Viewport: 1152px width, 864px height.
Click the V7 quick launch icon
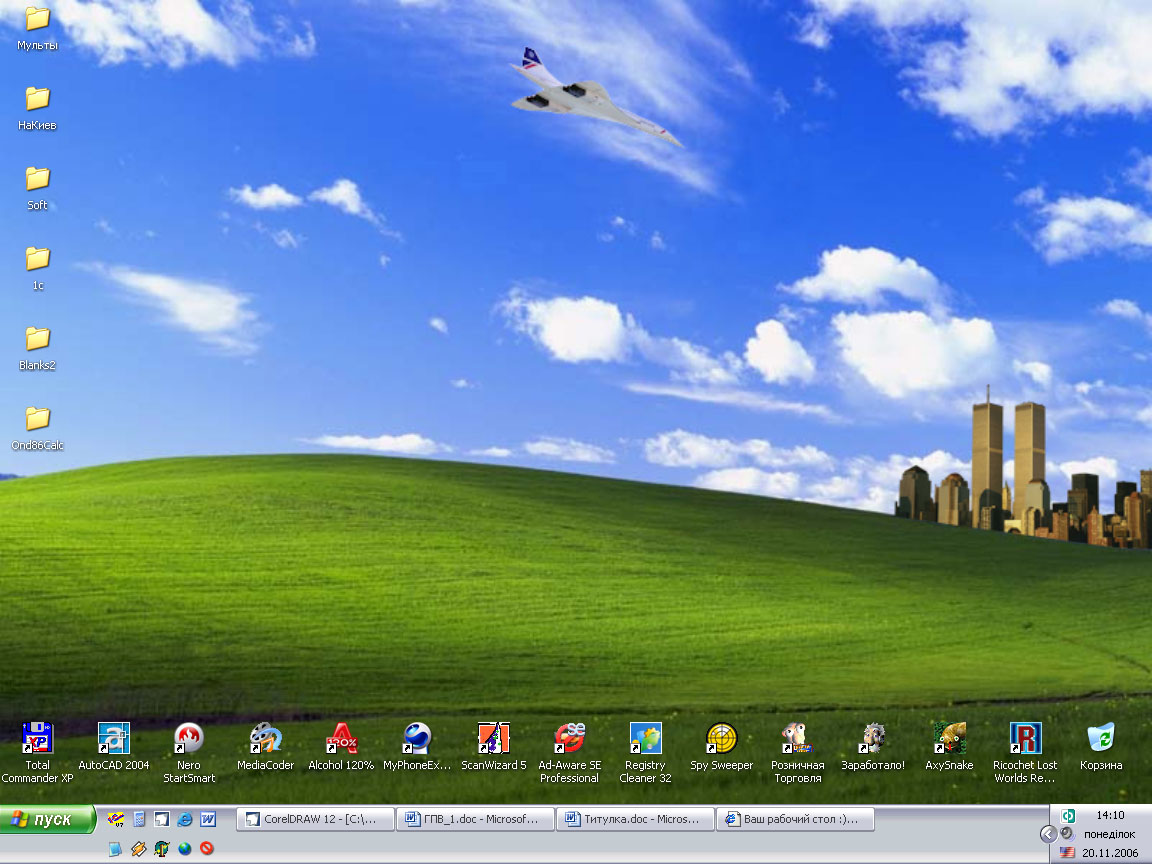click(115, 818)
